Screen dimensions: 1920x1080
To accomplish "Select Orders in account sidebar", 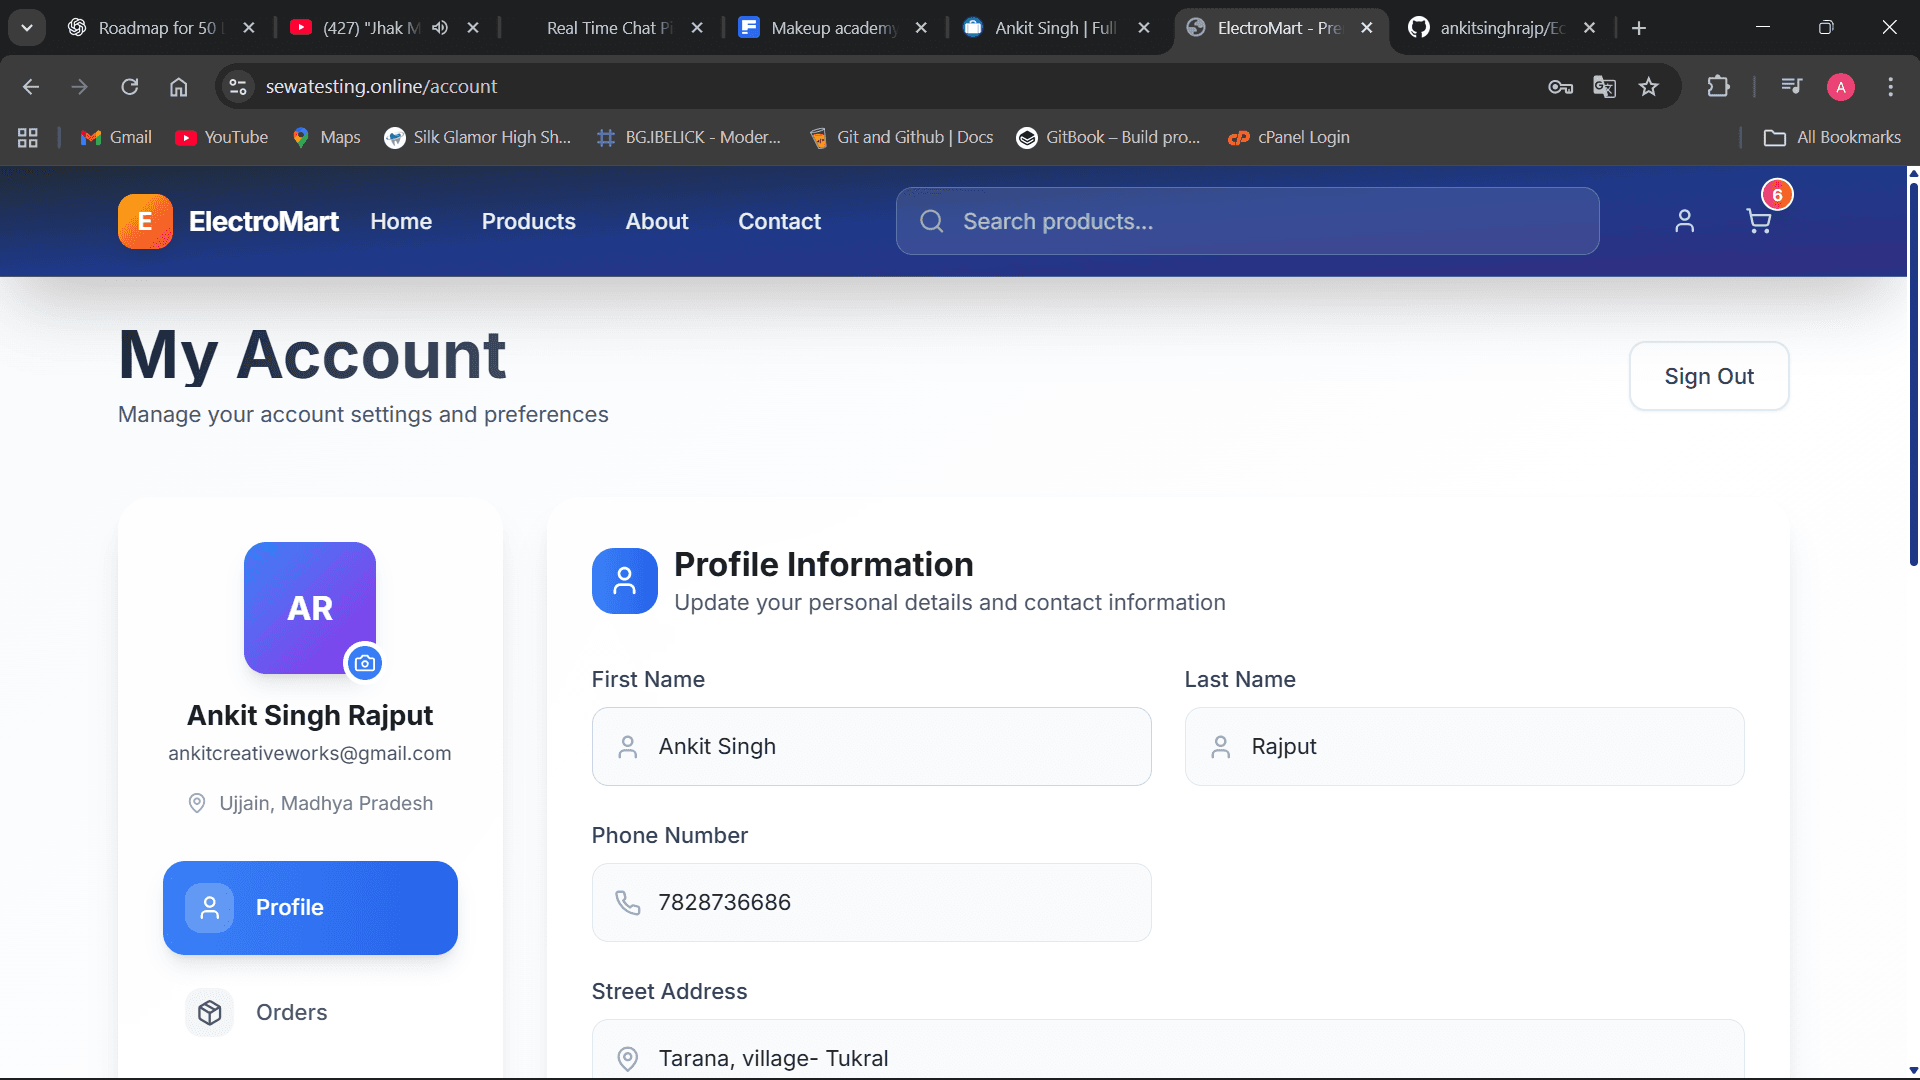I will 290,1012.
